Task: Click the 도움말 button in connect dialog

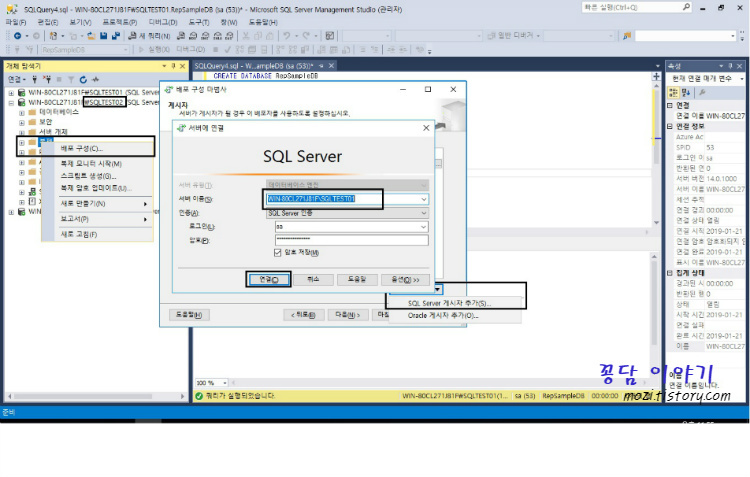Action: [x=357, y=279]
